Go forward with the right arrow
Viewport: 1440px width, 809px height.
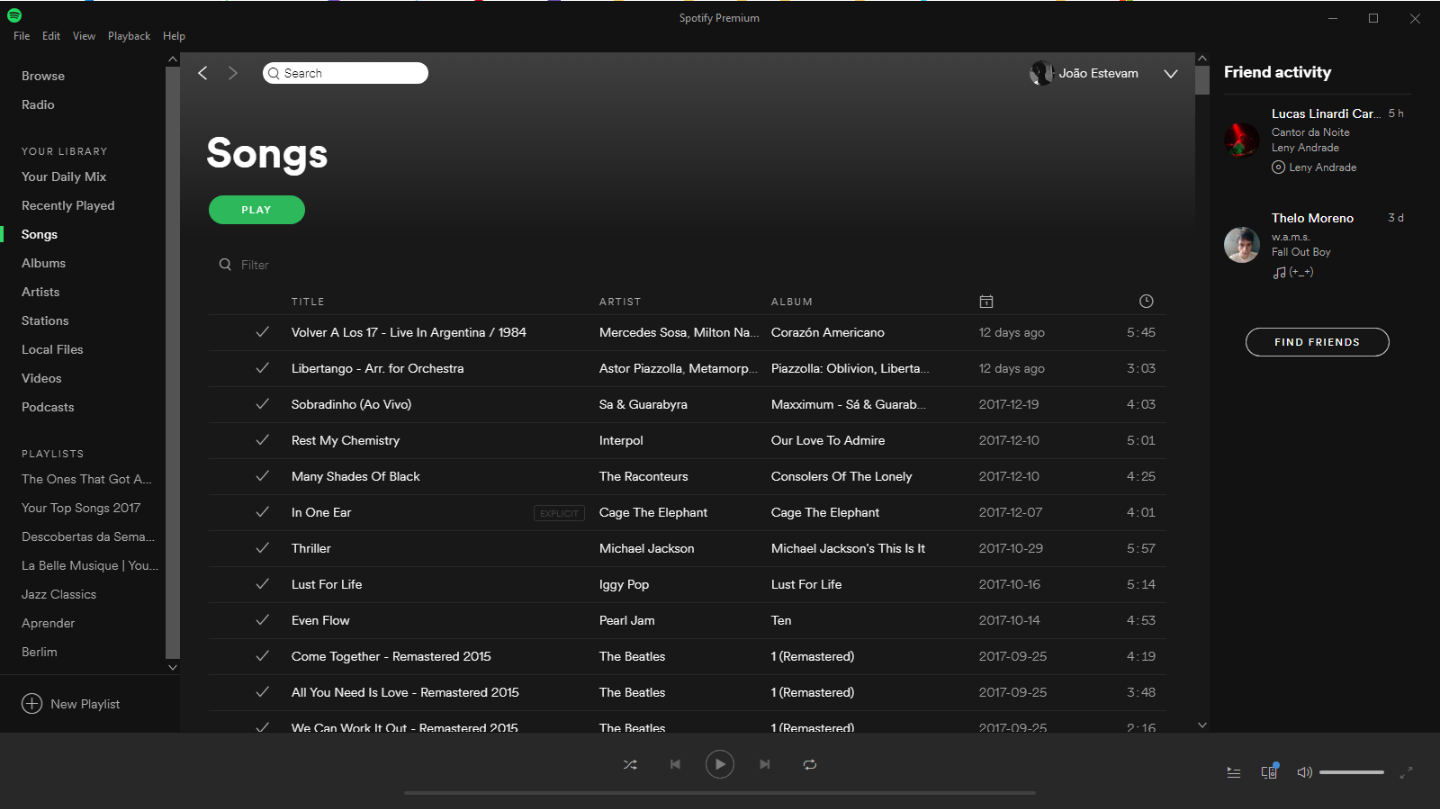233,73
